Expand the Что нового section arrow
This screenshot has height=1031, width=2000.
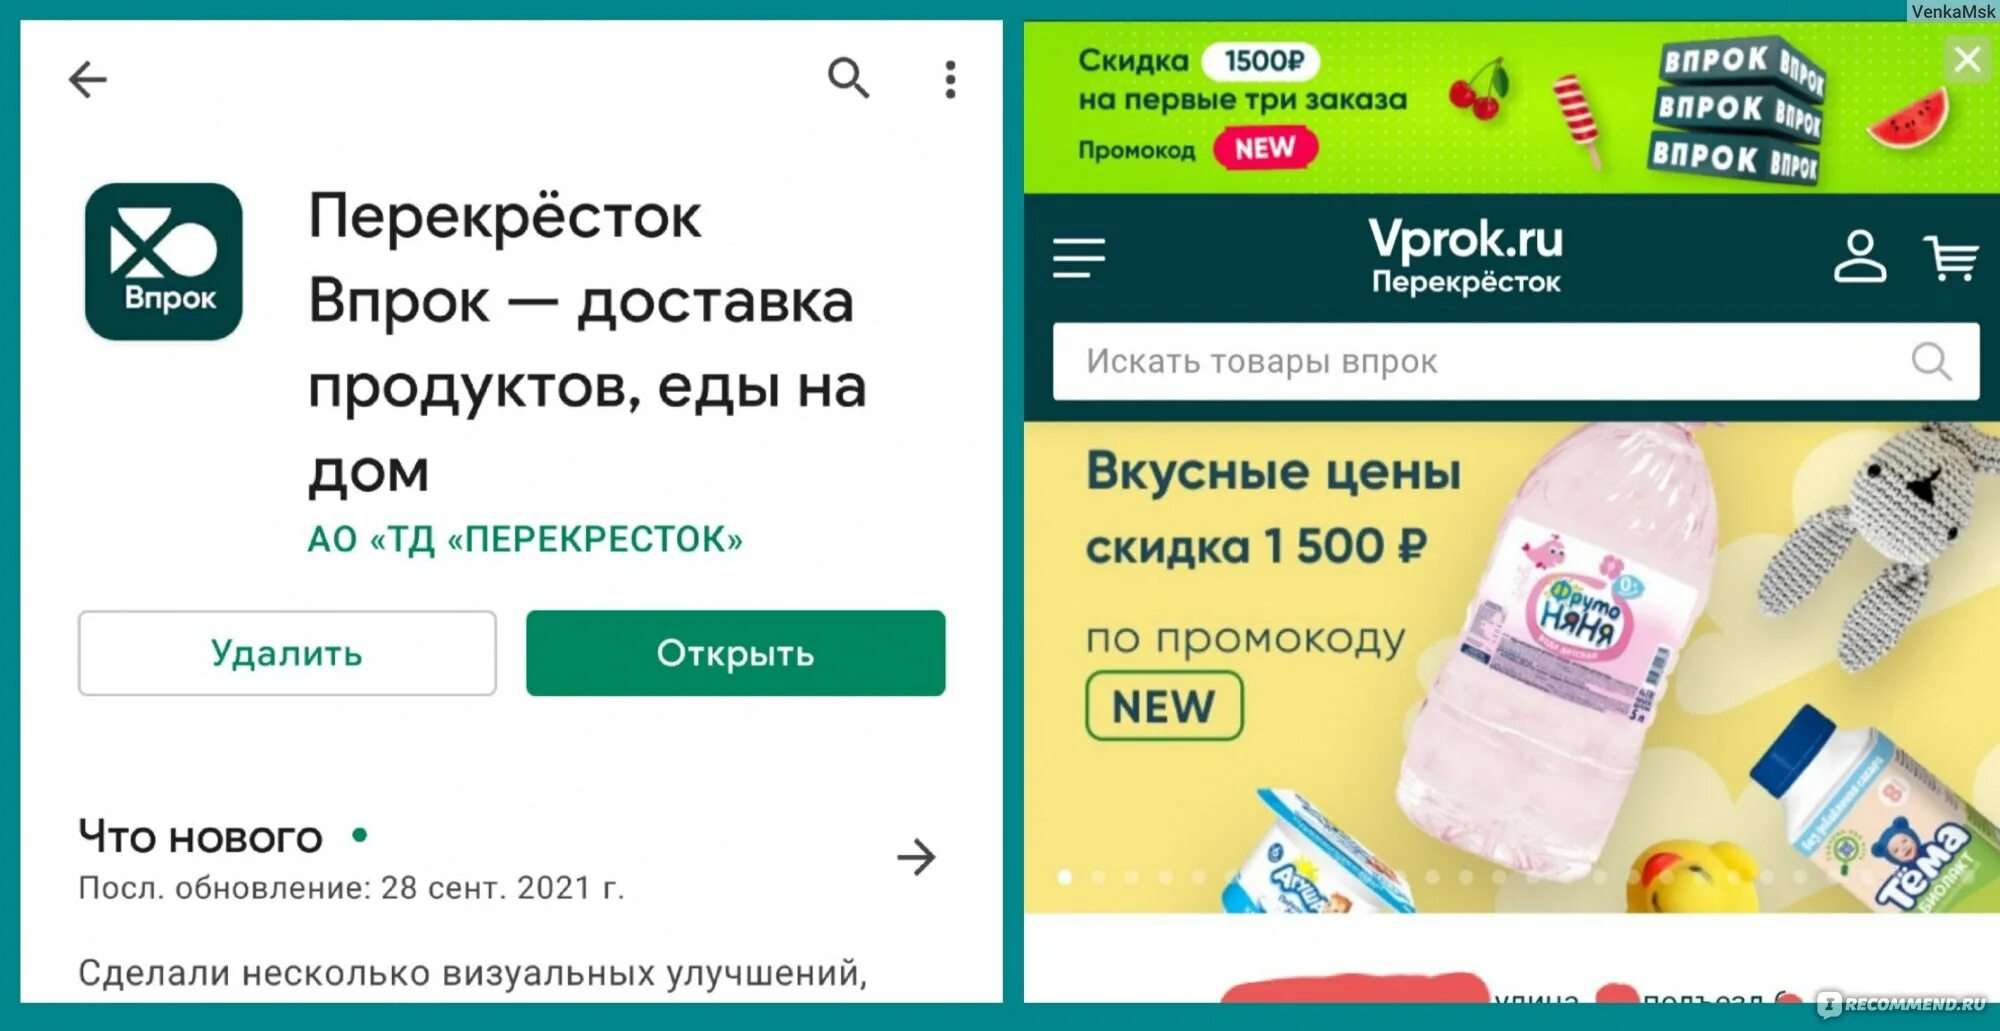tap(916, 857)
